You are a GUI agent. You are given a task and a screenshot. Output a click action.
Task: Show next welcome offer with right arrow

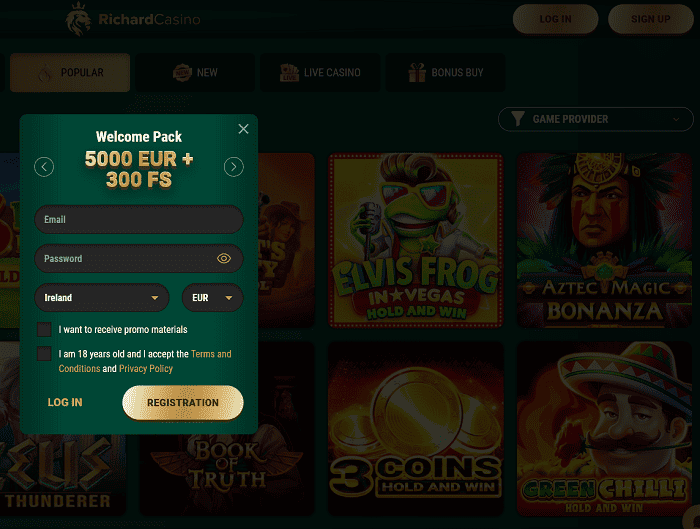233,167
